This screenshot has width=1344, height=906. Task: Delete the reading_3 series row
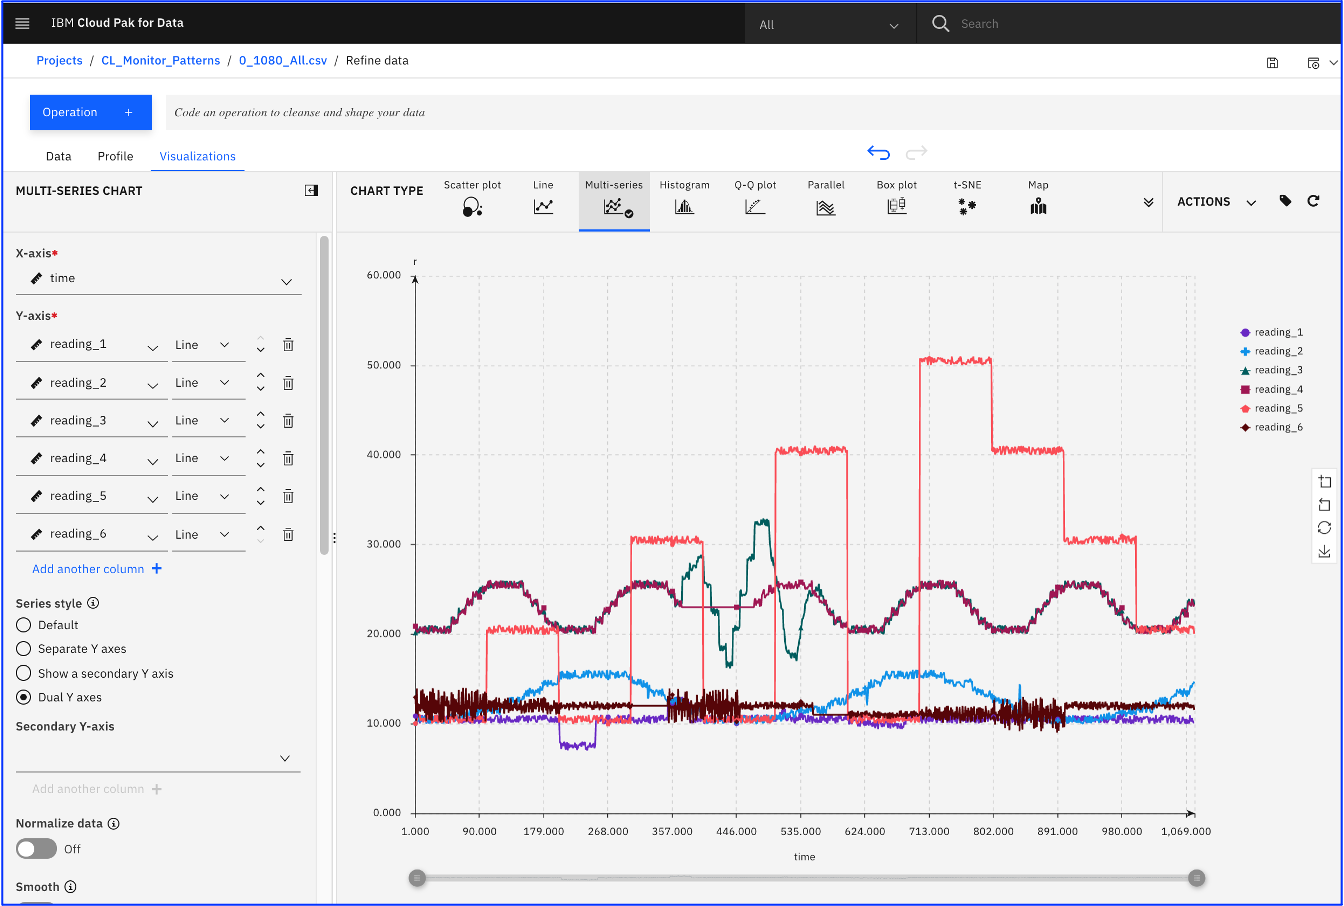tap(288, 421)
